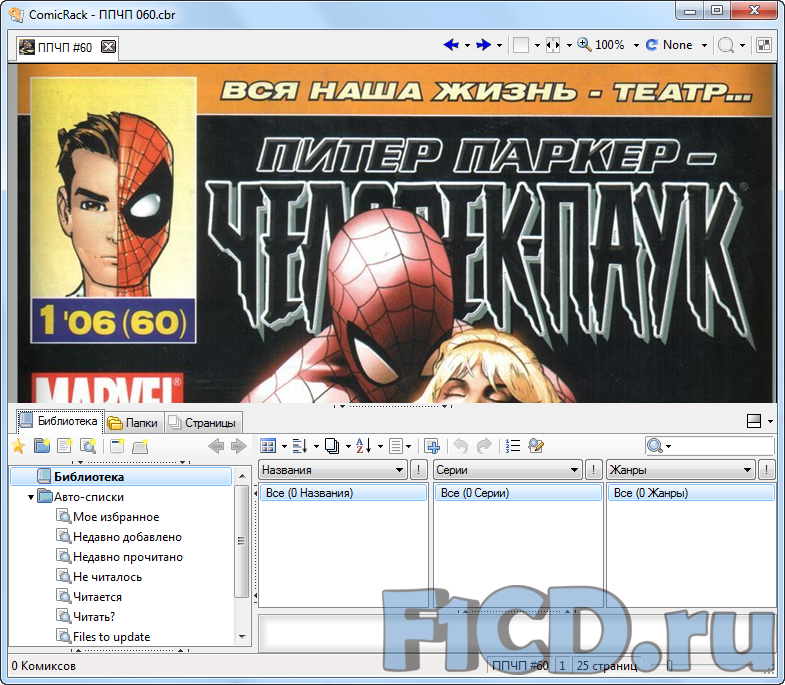Open the next page arrow dropdown
The image size is (785, 685).
coord(499,46)
